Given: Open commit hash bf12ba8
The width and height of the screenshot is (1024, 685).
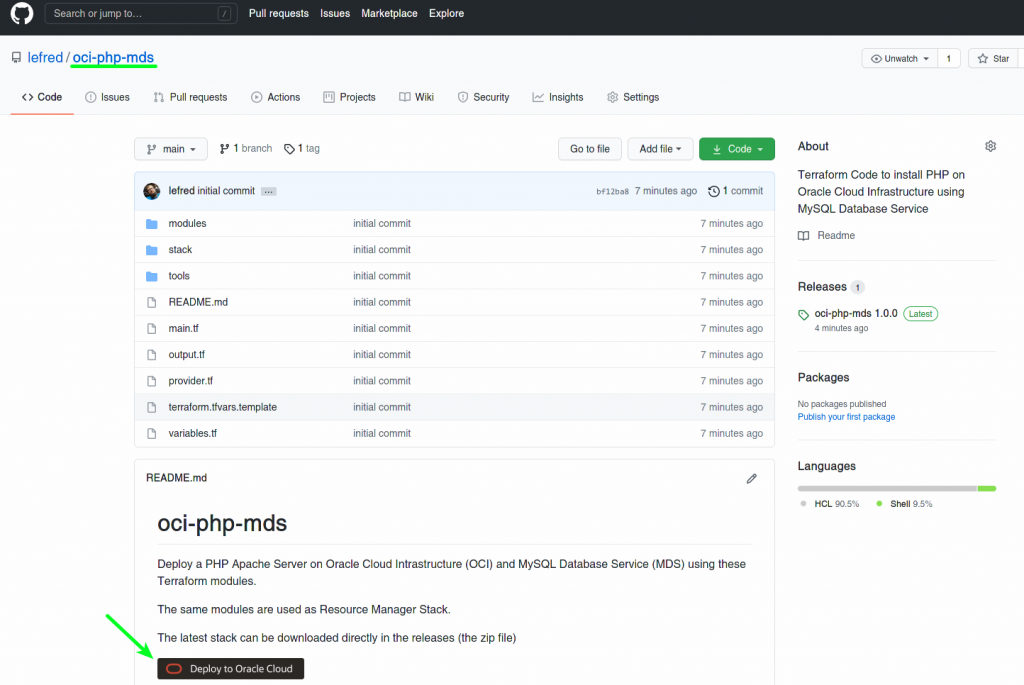Looking at the screenshot, I should point(612,191).
